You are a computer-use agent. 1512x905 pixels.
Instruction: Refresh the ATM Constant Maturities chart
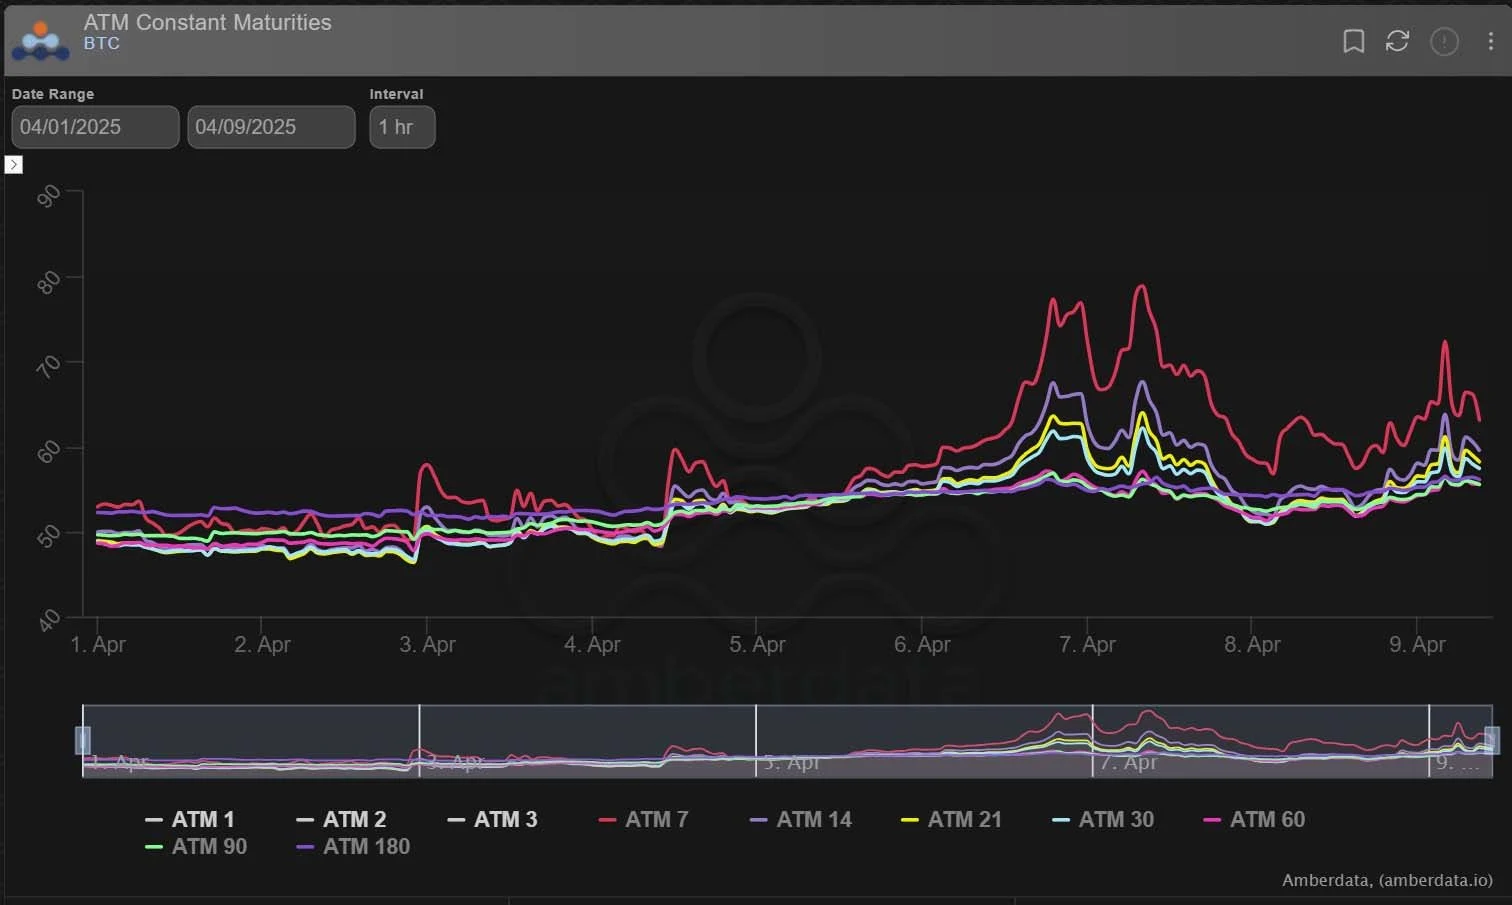(1397, 41)
